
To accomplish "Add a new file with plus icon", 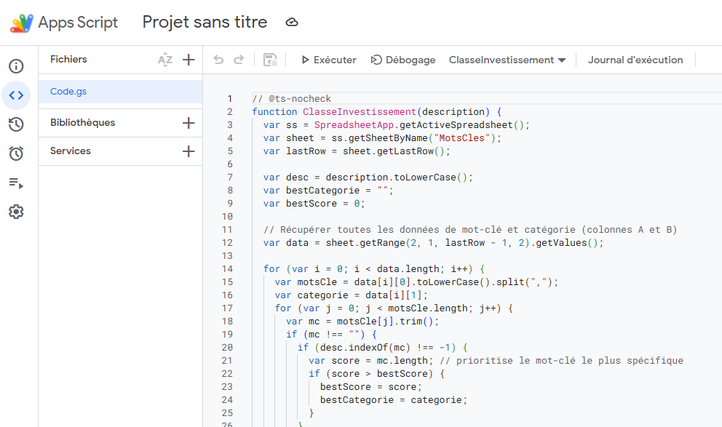I will pyautogui.click(x=188, y=60).
